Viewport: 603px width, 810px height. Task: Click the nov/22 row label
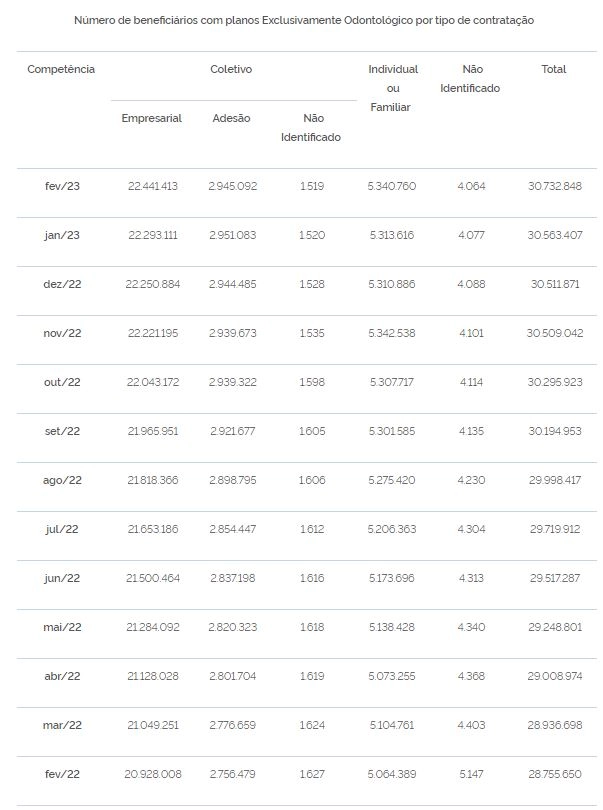[x=62, y=333]
